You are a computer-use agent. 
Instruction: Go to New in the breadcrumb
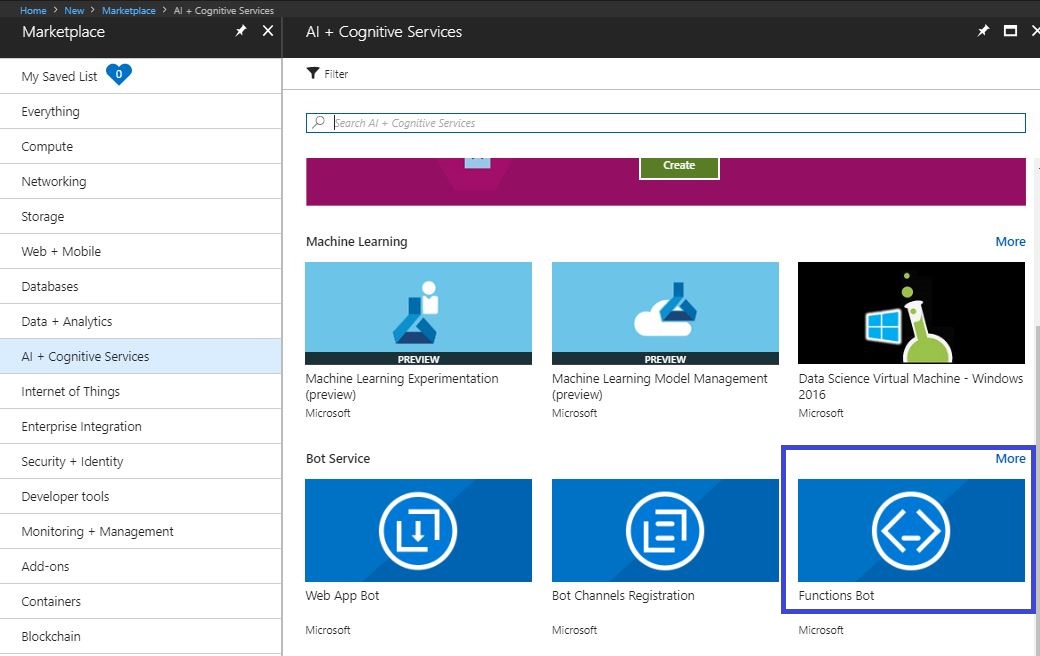74,11
